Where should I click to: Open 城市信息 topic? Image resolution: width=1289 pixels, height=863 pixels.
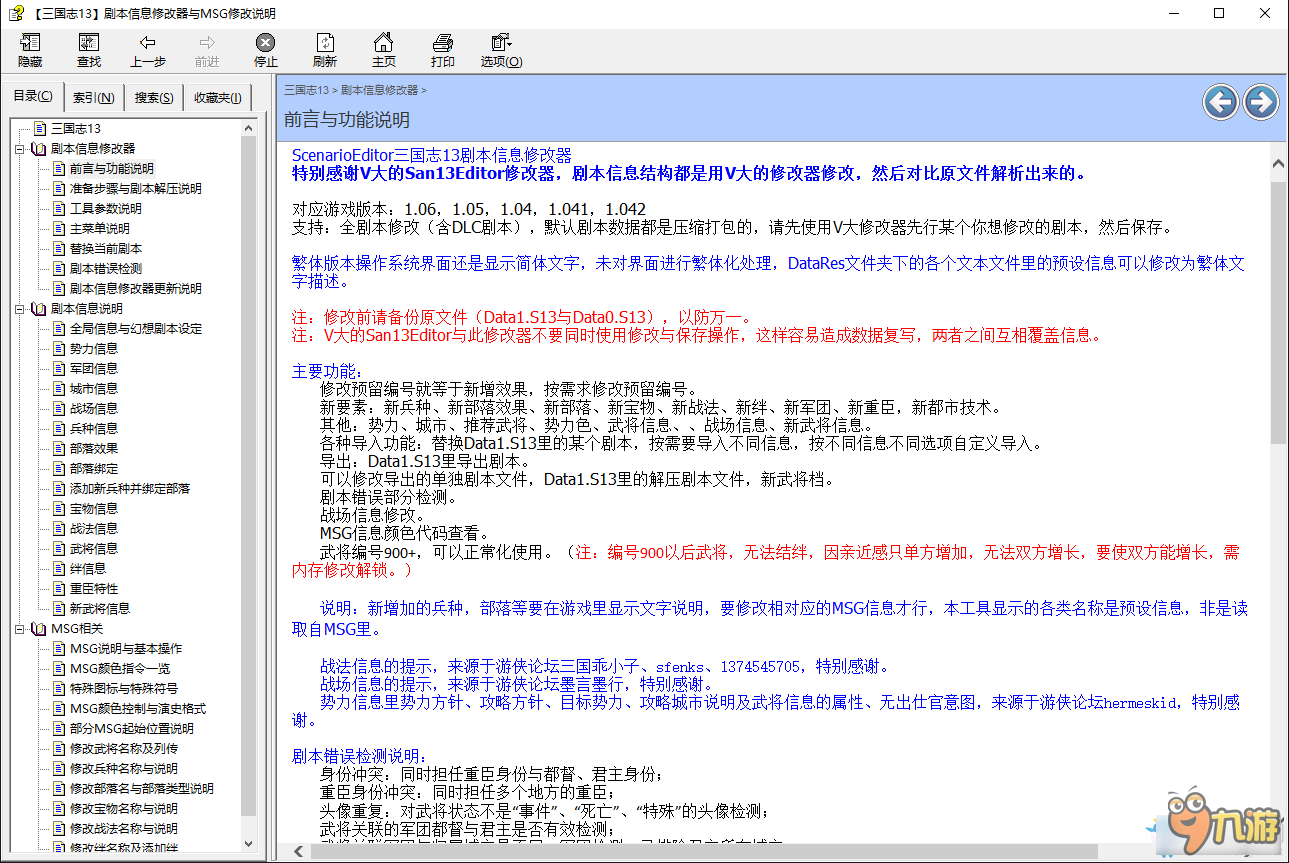pyautogui.click(x=94, y=389)
